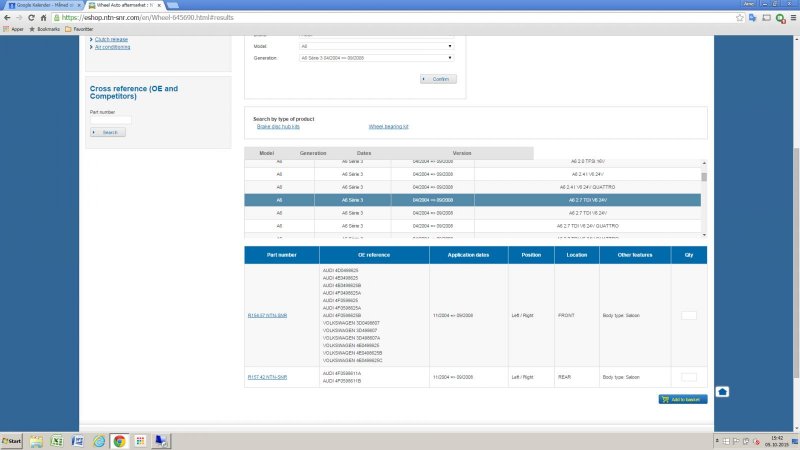Expand the Model dropdown
800x450 pixels.
(375, 45)
